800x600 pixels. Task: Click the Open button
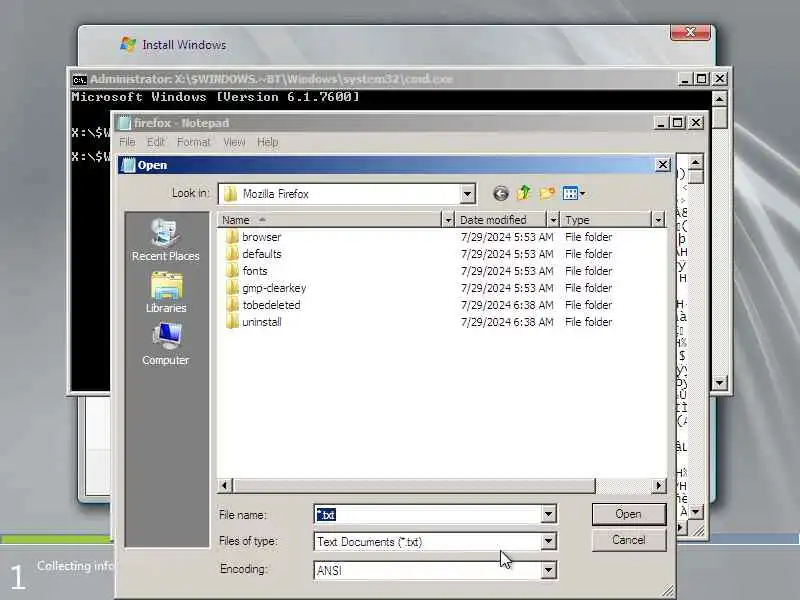click(x=629, y=514)
